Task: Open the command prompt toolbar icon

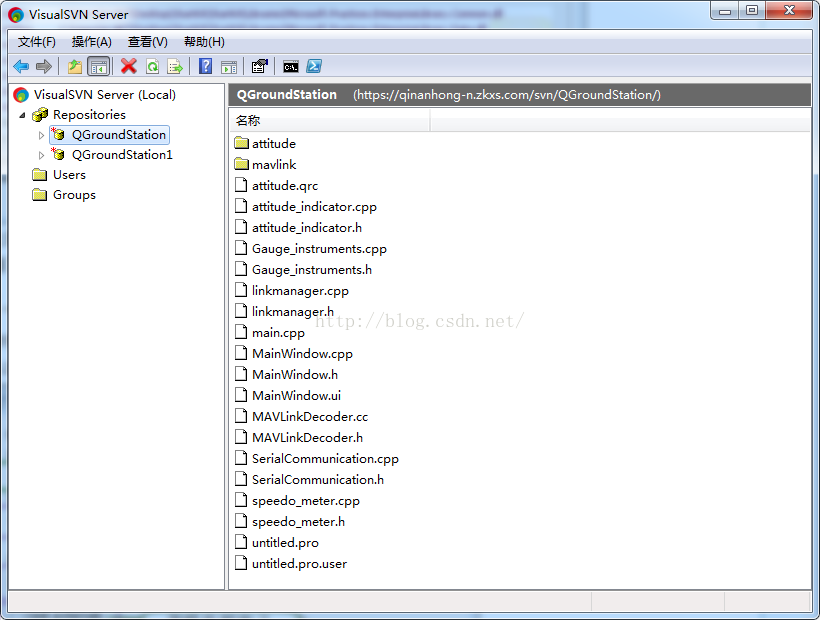Action: click(x=291, y=66)
